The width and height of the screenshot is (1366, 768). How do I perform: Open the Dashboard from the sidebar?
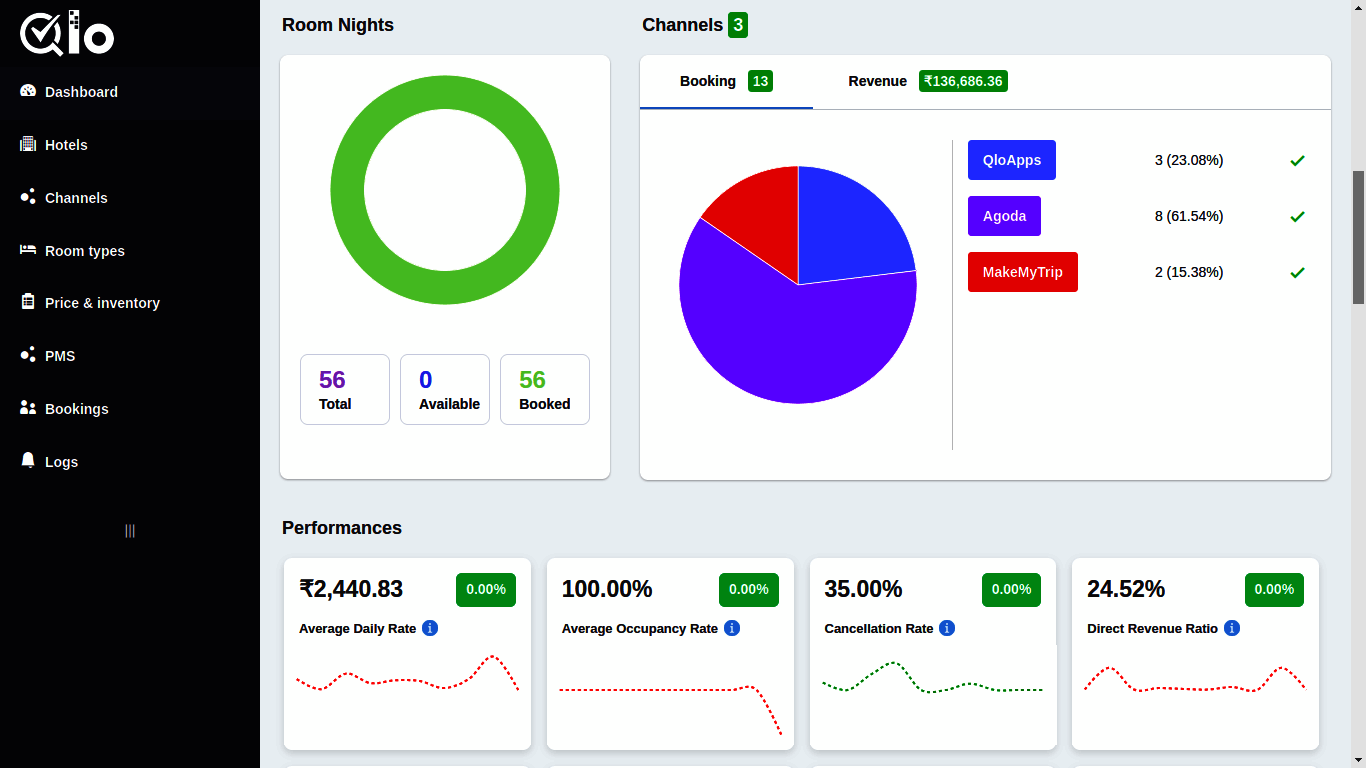(x=81, y=91)
